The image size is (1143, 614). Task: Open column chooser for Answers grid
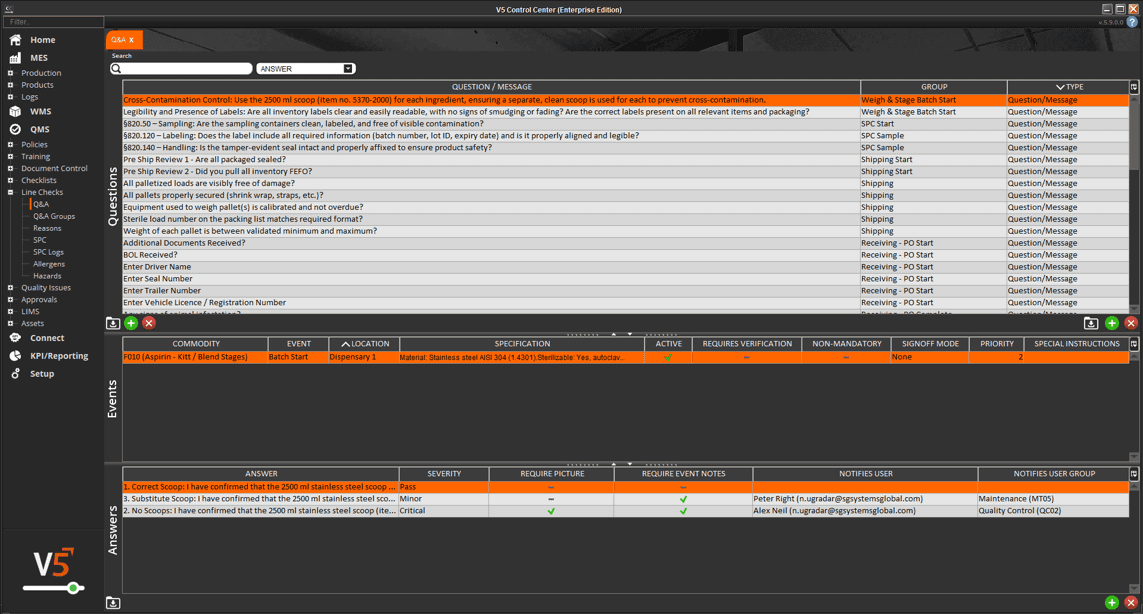1134,474
